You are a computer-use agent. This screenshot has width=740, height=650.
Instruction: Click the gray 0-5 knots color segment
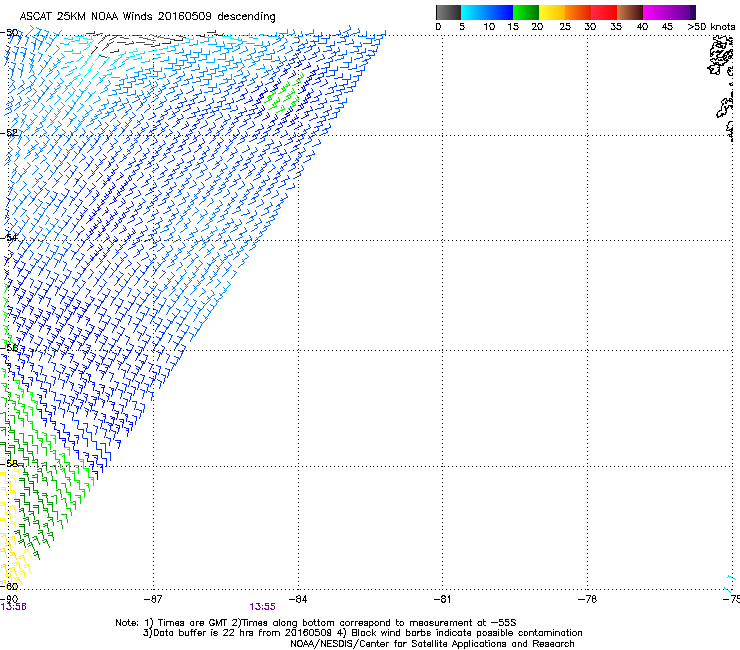[x=448, y=12]
